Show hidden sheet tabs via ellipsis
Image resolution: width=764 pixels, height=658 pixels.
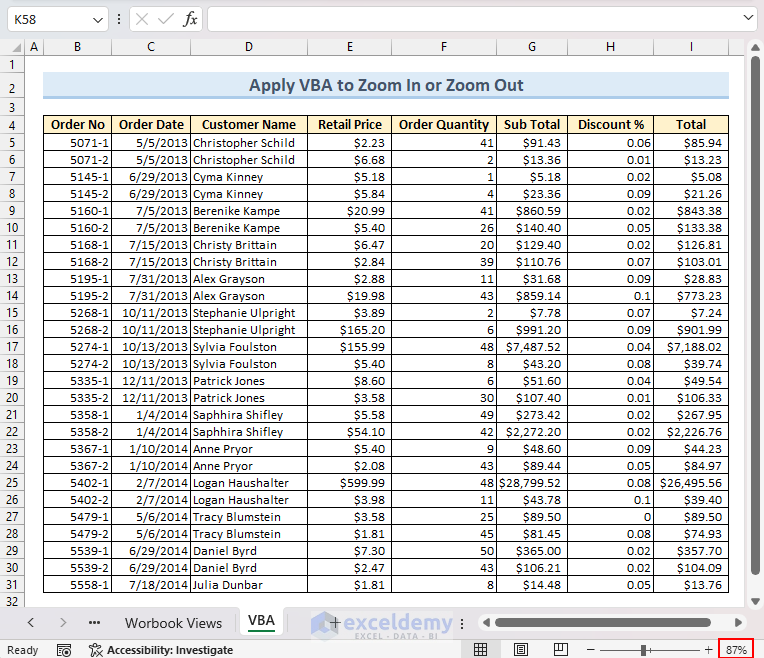point(94,622)
